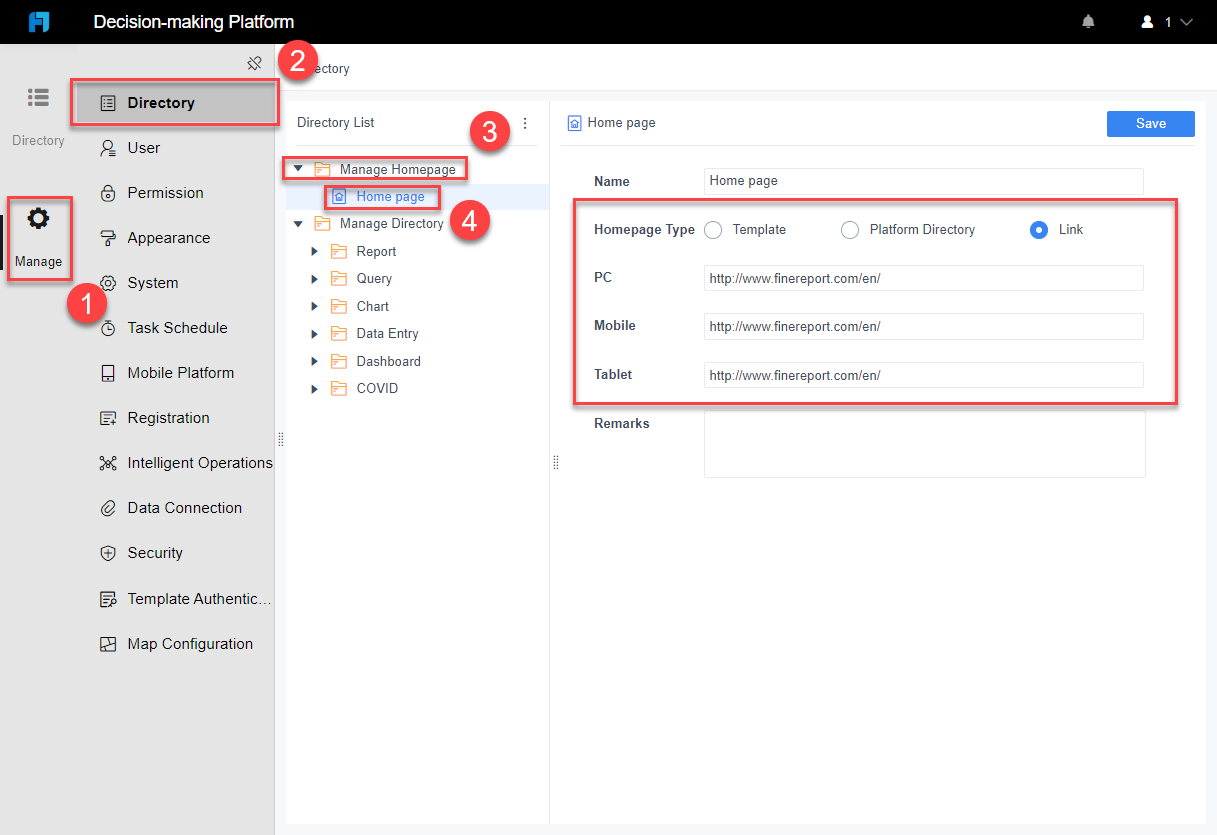Viewport: 1217px width, 835px height.
Task: Expand the Report folder
Action: pos(315,251)
